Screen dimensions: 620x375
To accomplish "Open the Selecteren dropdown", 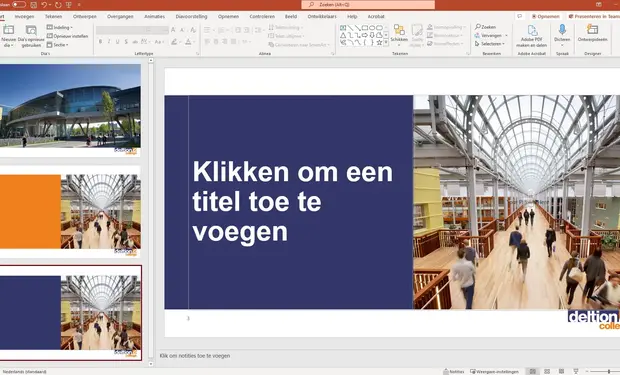I will (x=490, y=44).
